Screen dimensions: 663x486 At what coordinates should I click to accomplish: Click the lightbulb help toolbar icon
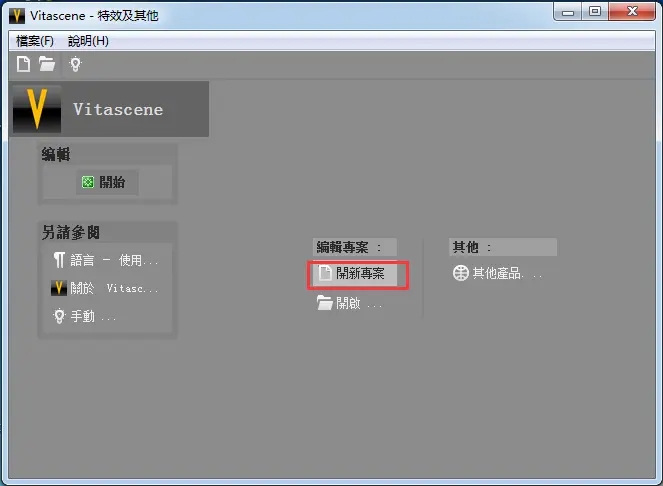point(75,64)
